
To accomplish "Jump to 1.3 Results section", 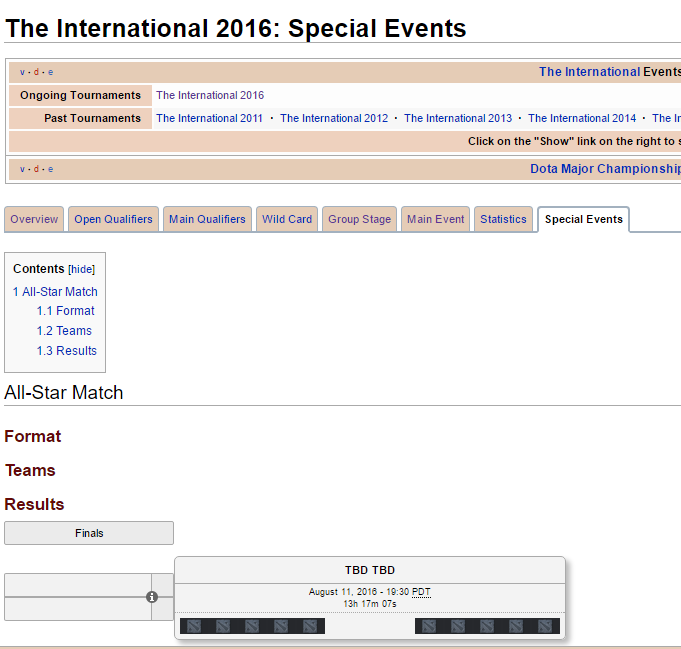I will click(x=67, y=351).
